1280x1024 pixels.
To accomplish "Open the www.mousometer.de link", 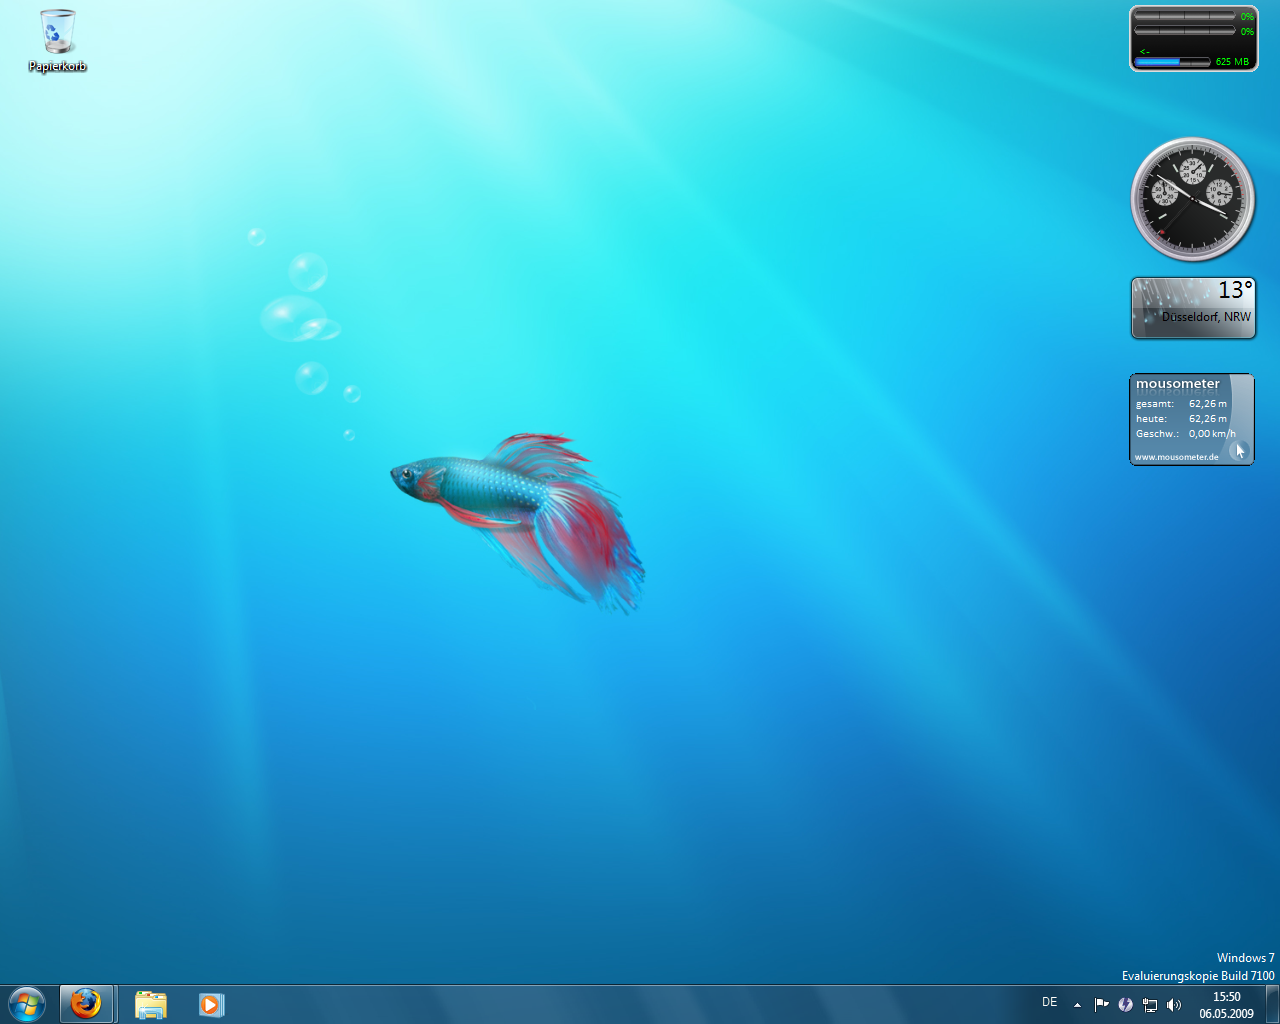I will 1177,457.
